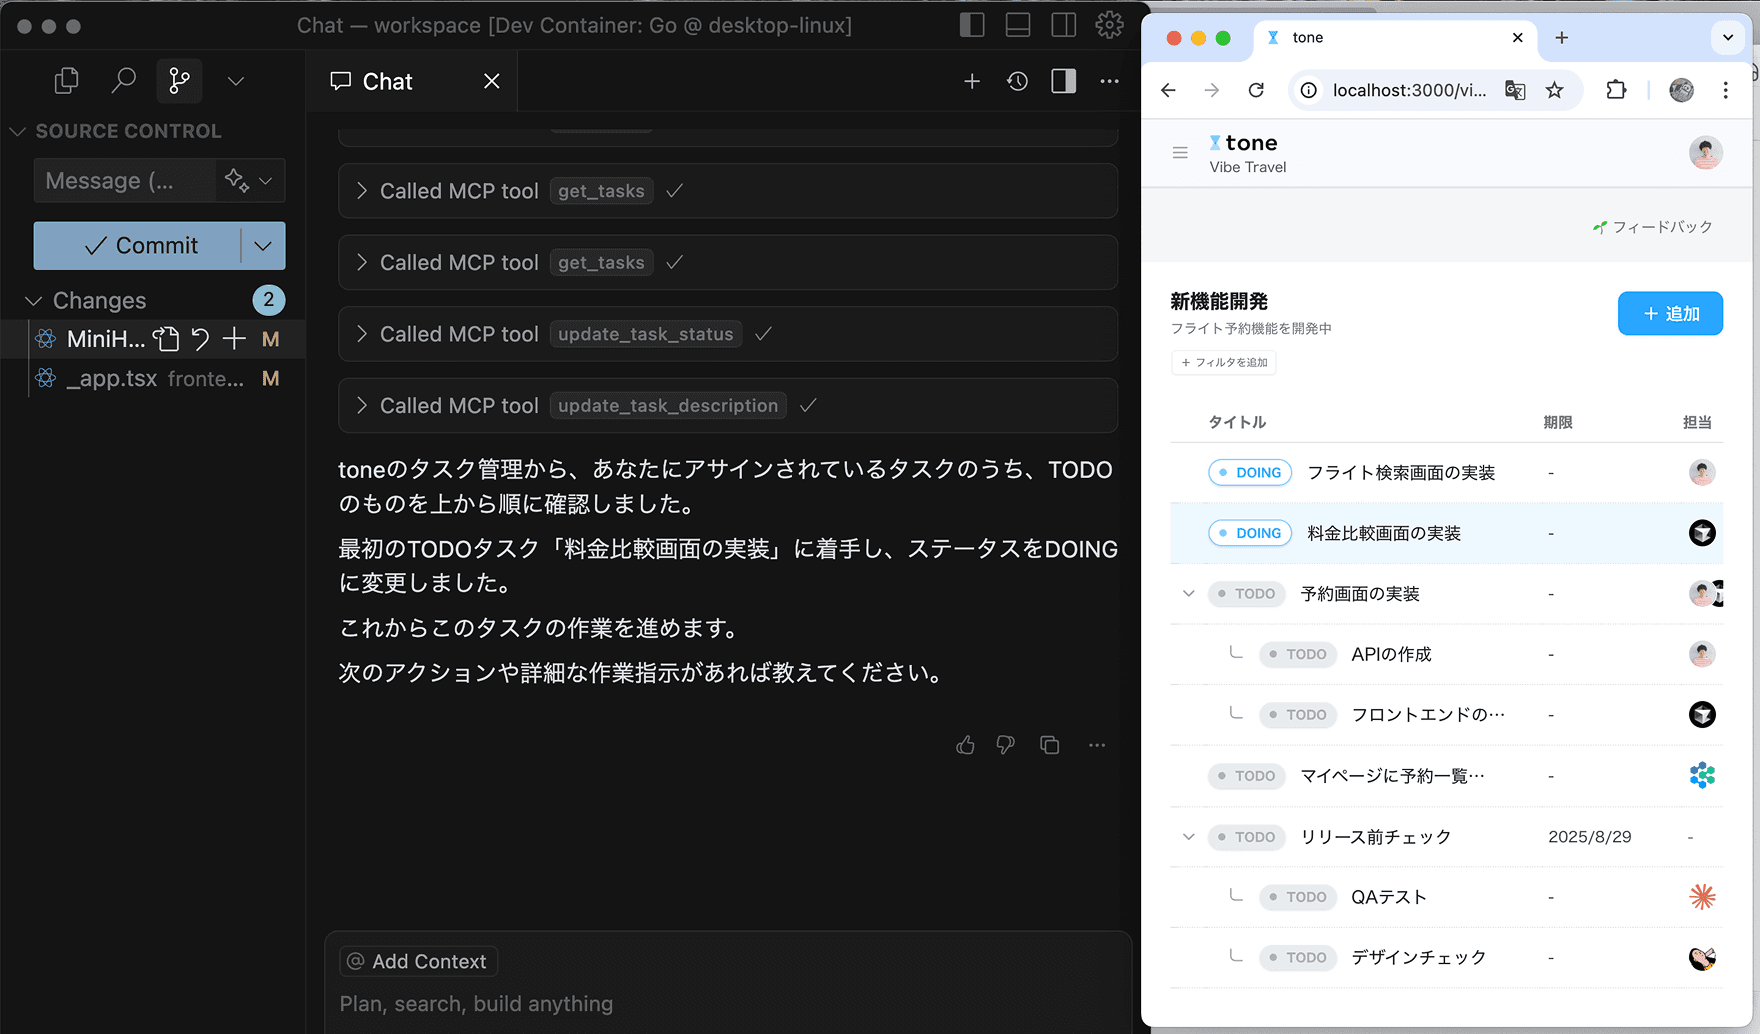The width and height of the screenshot is (1760, 1034).
Task: Open the Search view in the activity bar
Action: point(123,80)
